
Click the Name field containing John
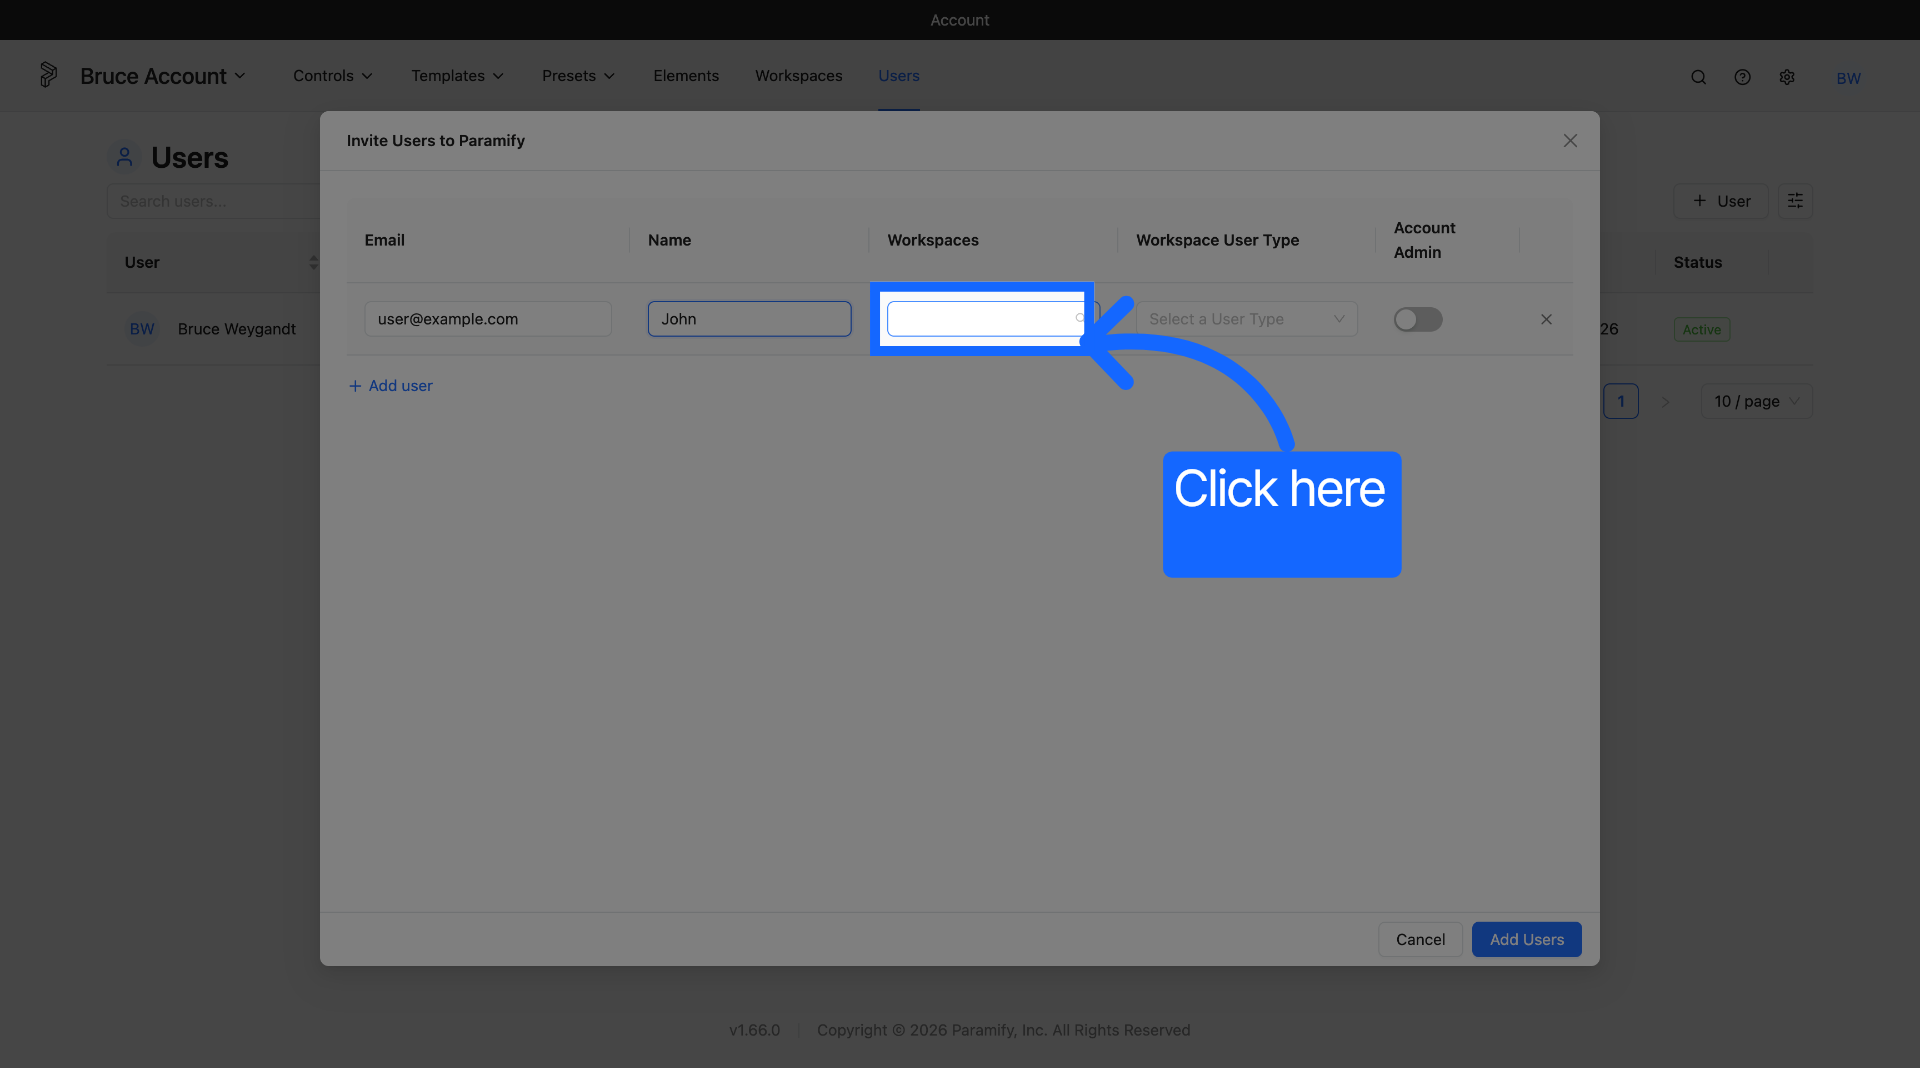[x=750, y=319]
